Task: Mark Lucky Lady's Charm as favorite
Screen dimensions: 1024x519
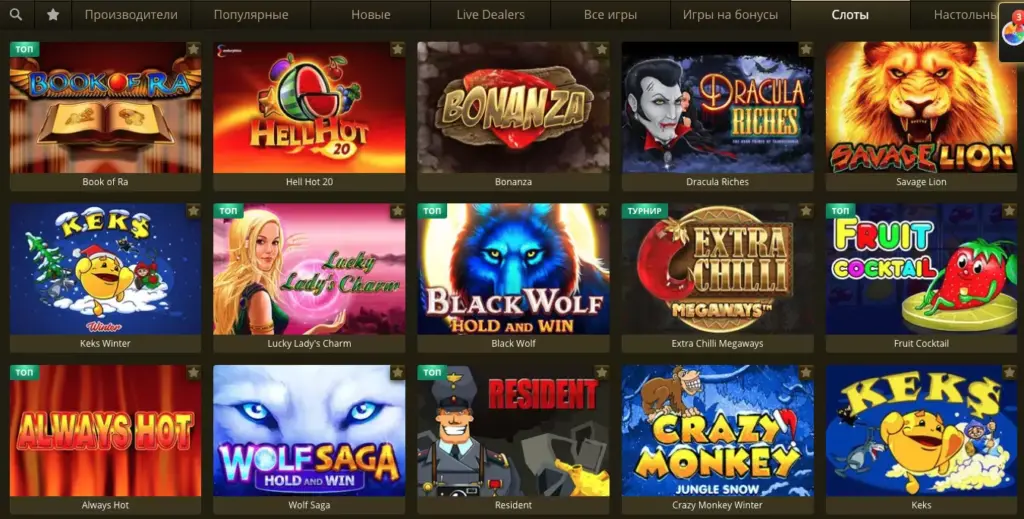Action: click(397, 211)
